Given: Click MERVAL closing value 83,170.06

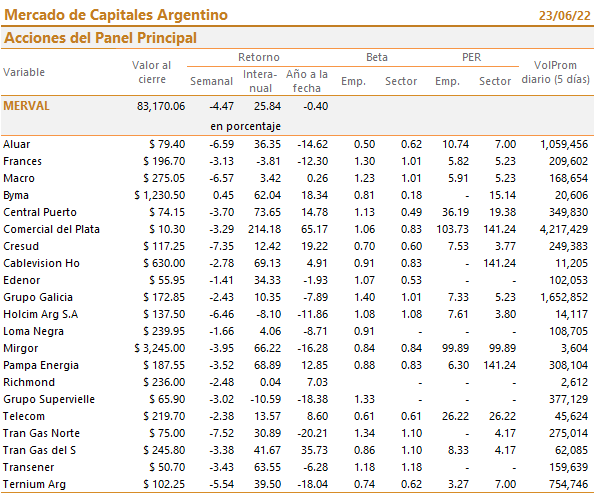Looking at the screenshot, I should (161, 106).
